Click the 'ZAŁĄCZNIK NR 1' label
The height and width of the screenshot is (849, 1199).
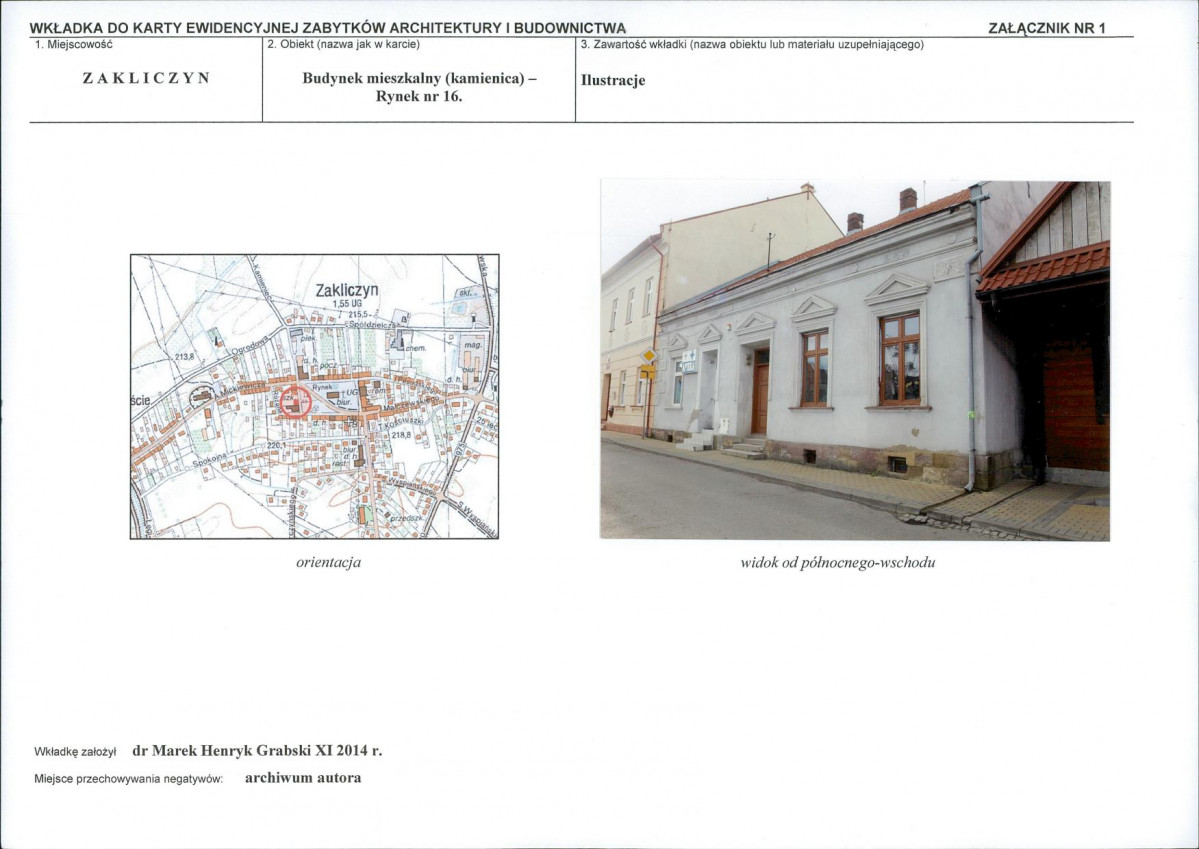click(x=1047, y=28)
